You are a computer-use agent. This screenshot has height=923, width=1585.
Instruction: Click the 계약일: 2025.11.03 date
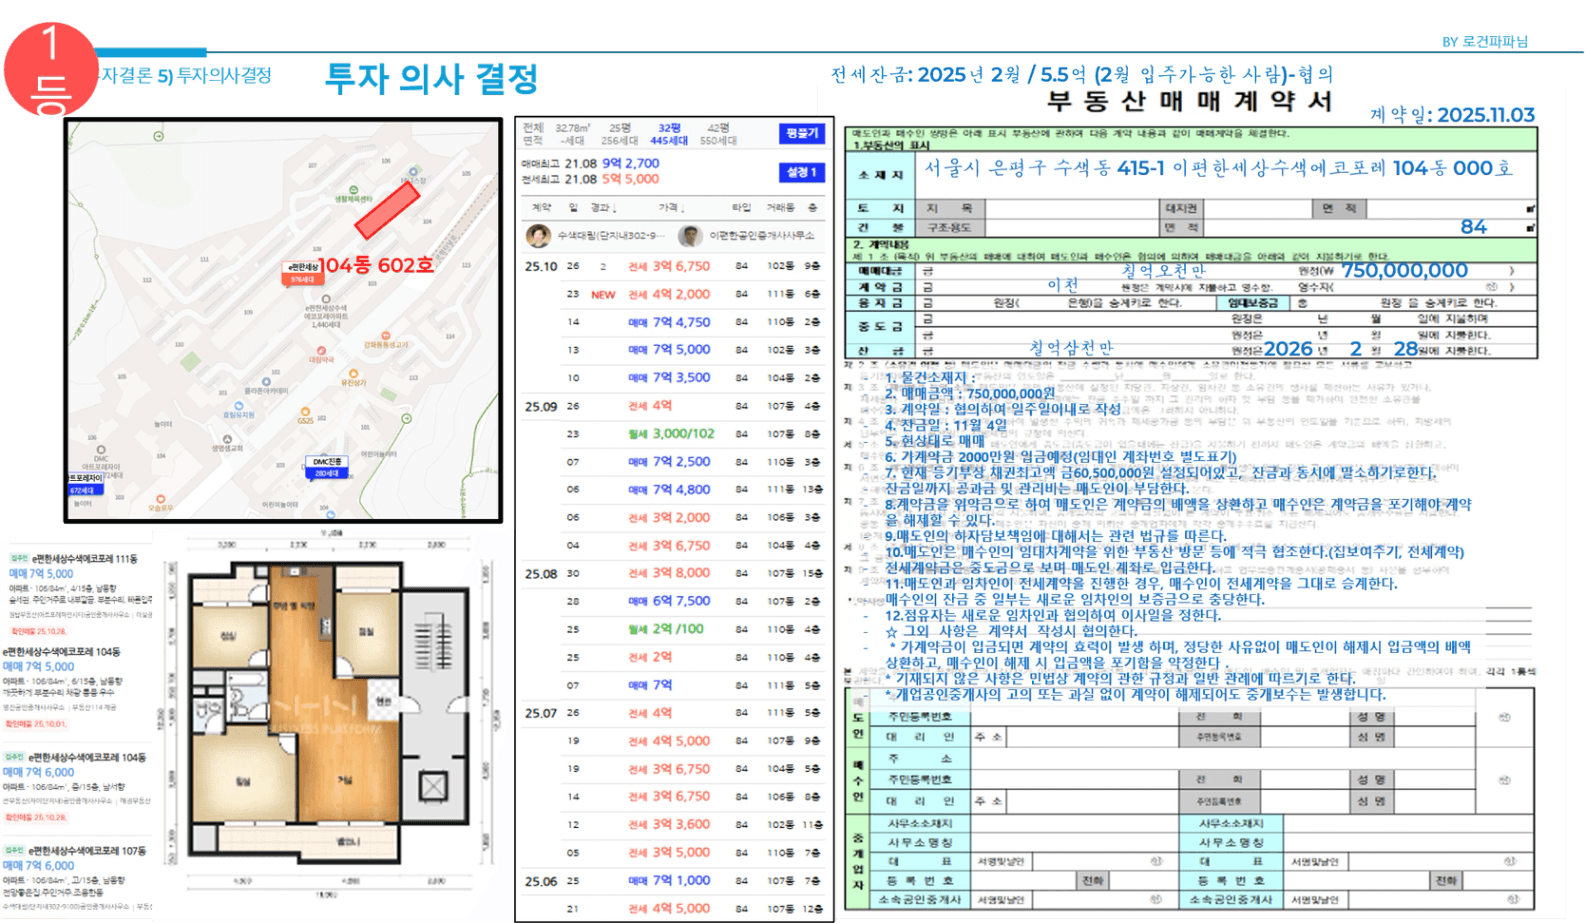(x=1452, y=115)
